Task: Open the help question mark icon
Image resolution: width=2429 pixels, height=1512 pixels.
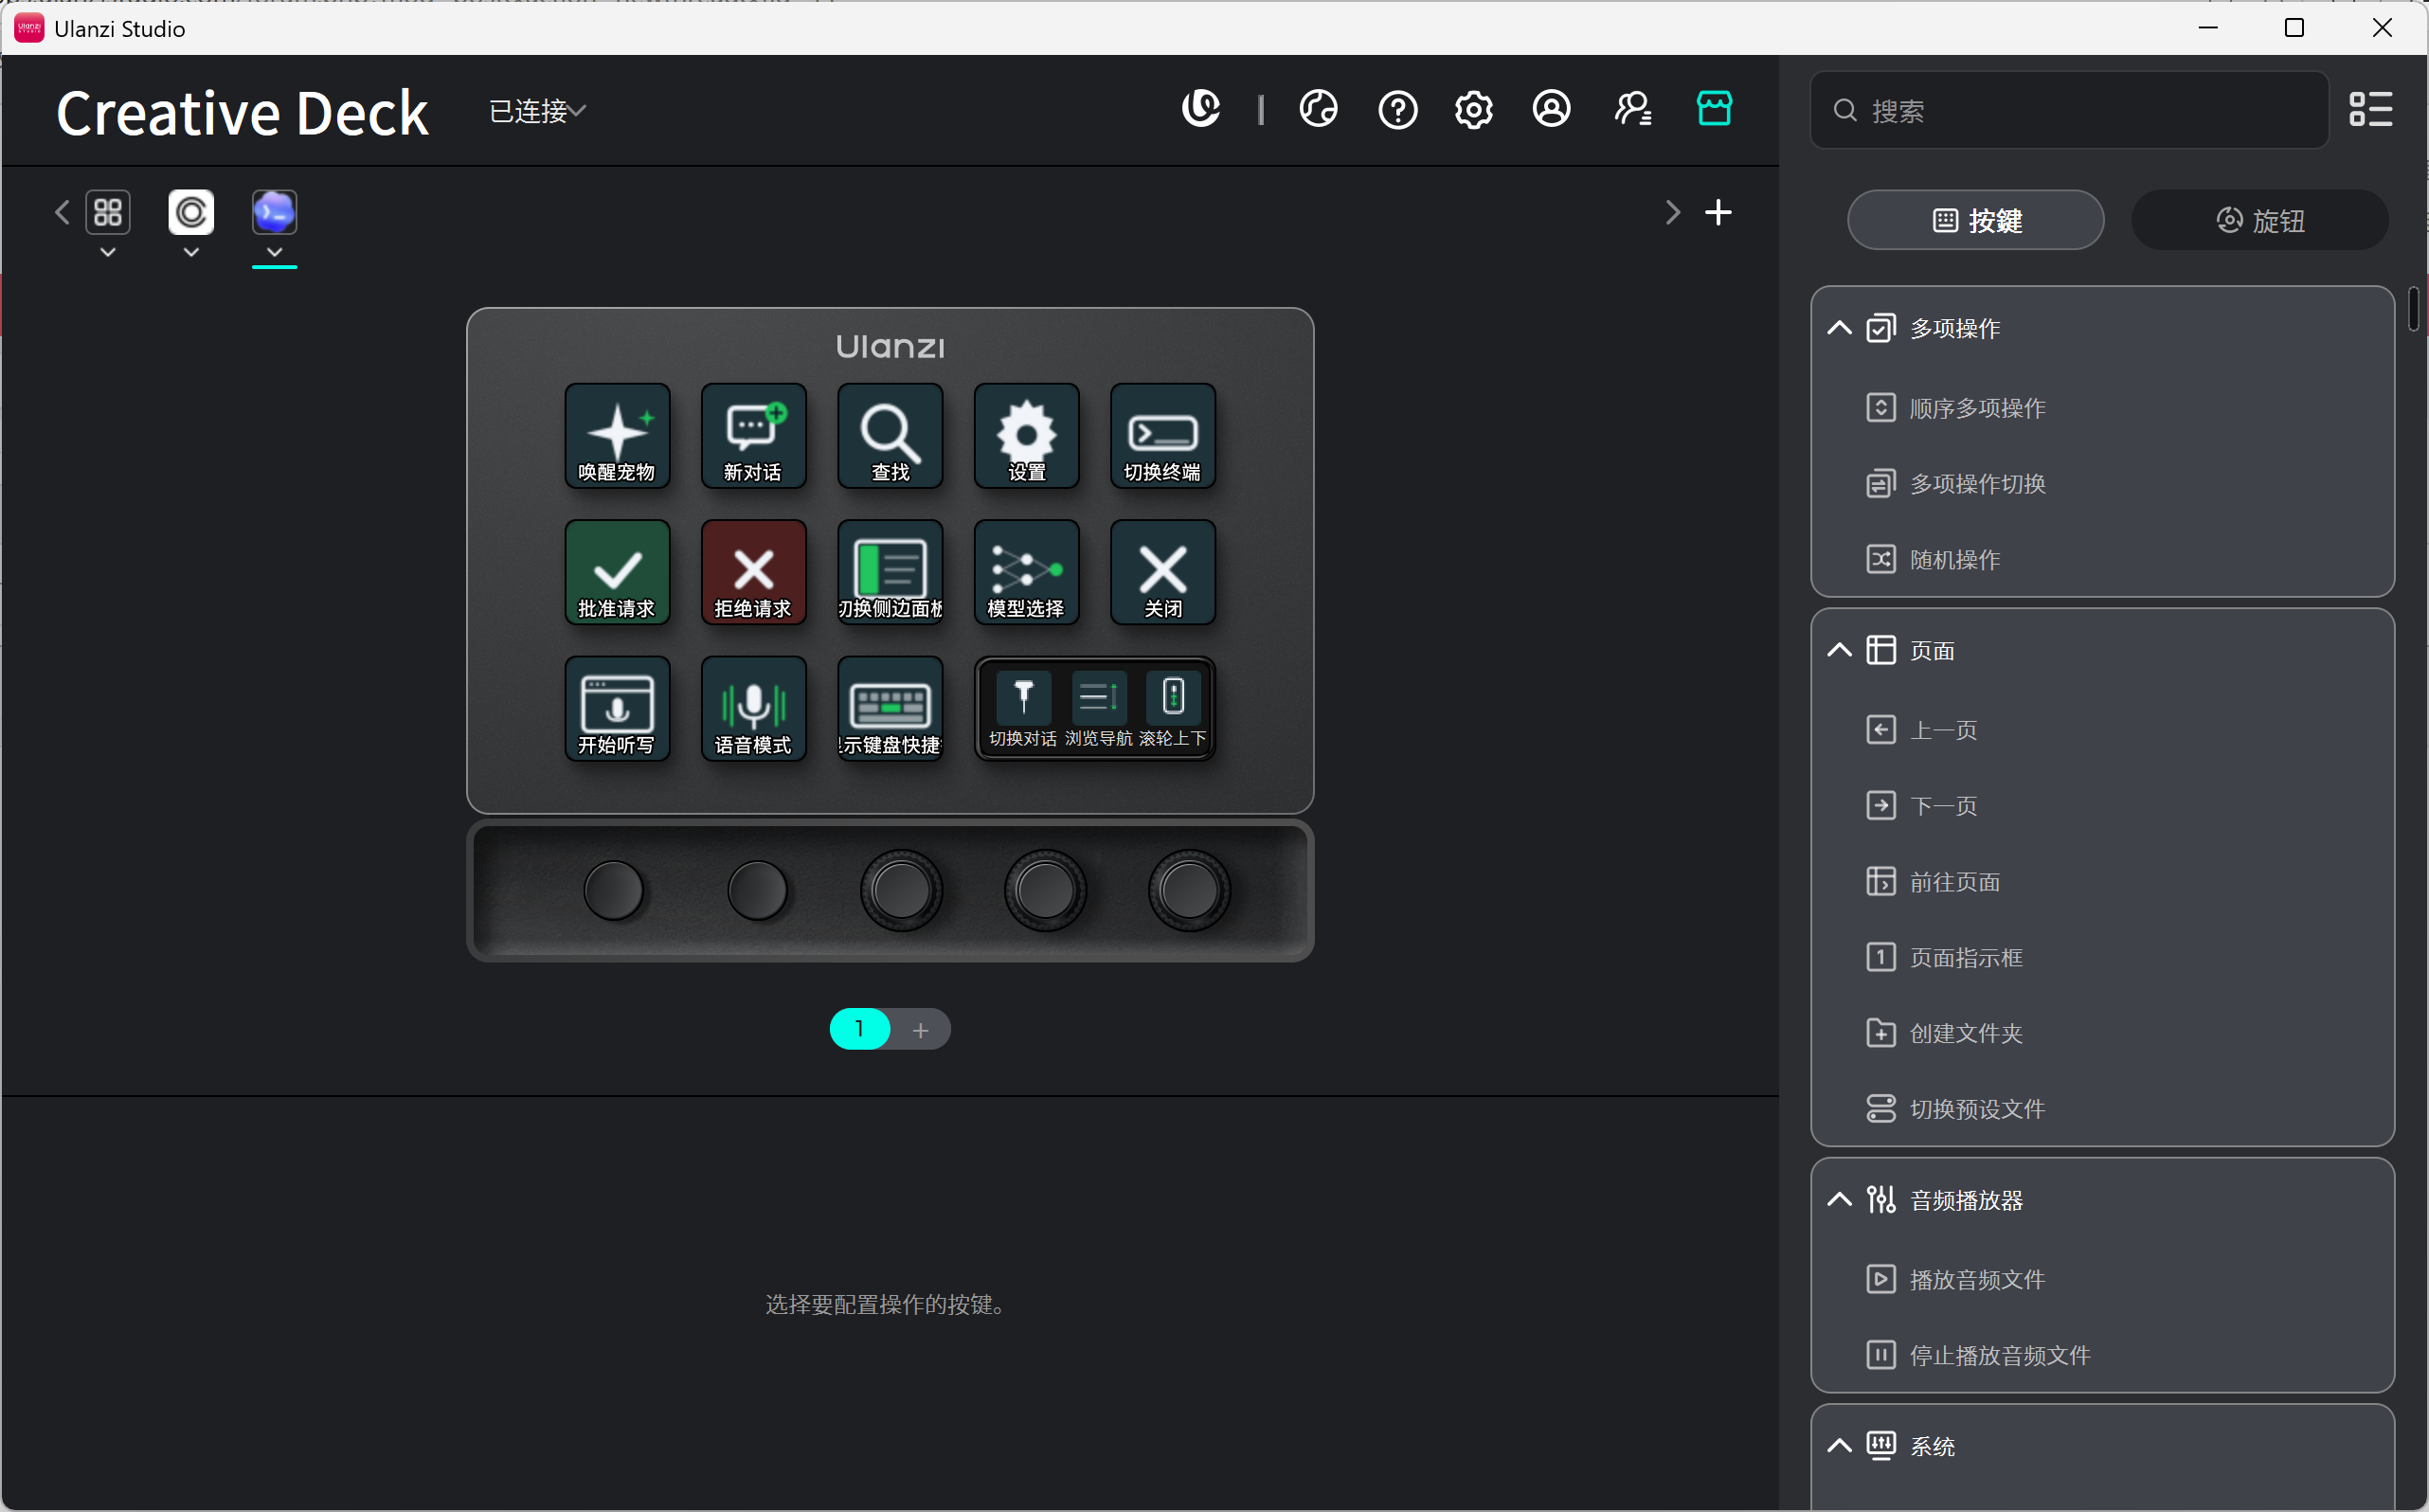Action: 1397,109
